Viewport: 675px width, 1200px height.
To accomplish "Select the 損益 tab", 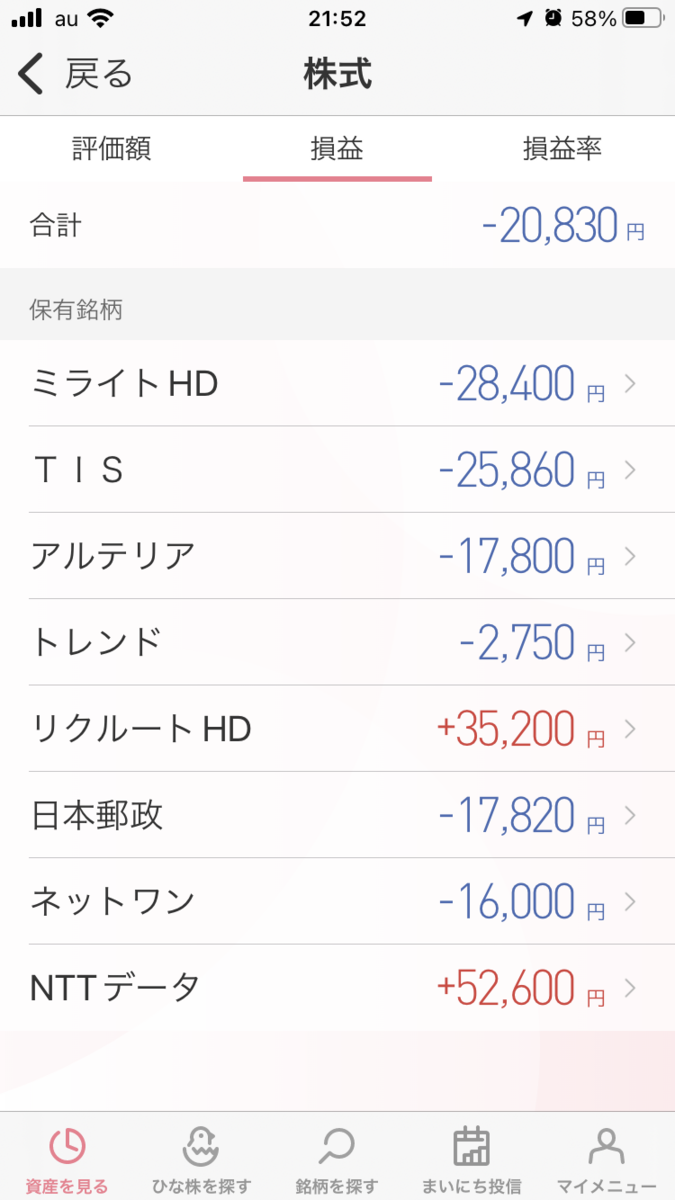I will coord(337,150).
